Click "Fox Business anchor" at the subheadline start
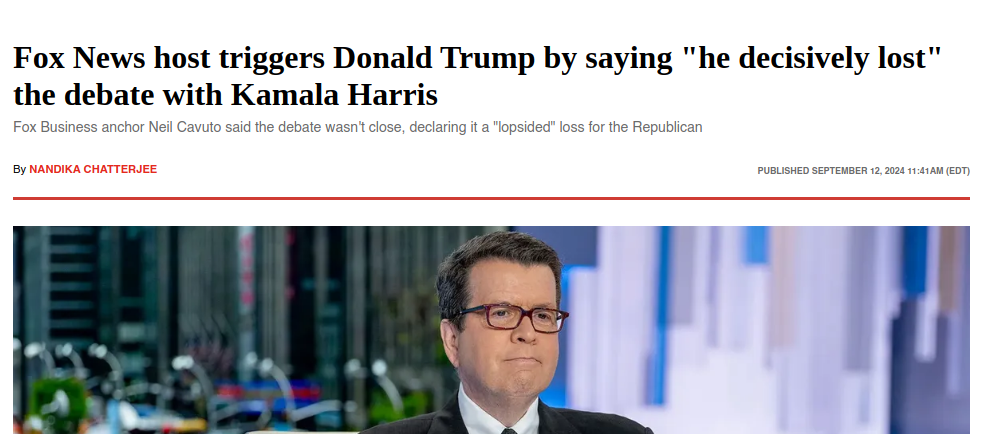 (79, 127)
